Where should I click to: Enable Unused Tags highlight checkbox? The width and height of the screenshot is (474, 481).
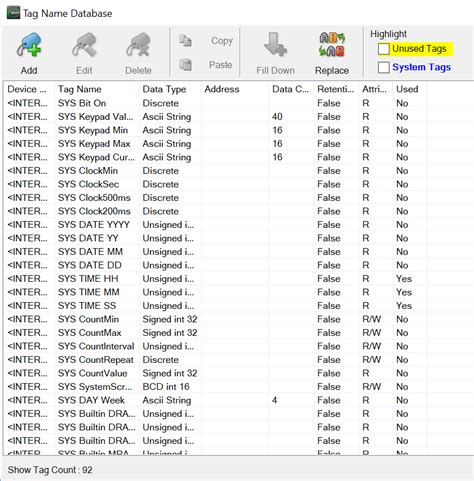point(384,49)
